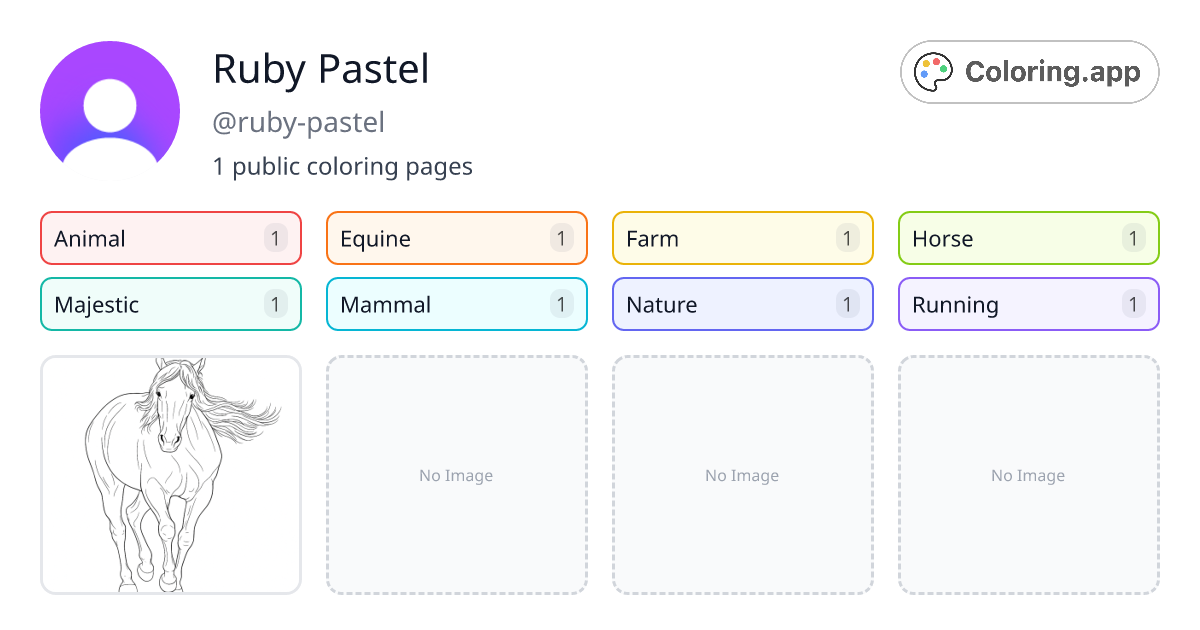Click the @ruby-pastel username handle
1200x630 pixels.
pos(299,123)
